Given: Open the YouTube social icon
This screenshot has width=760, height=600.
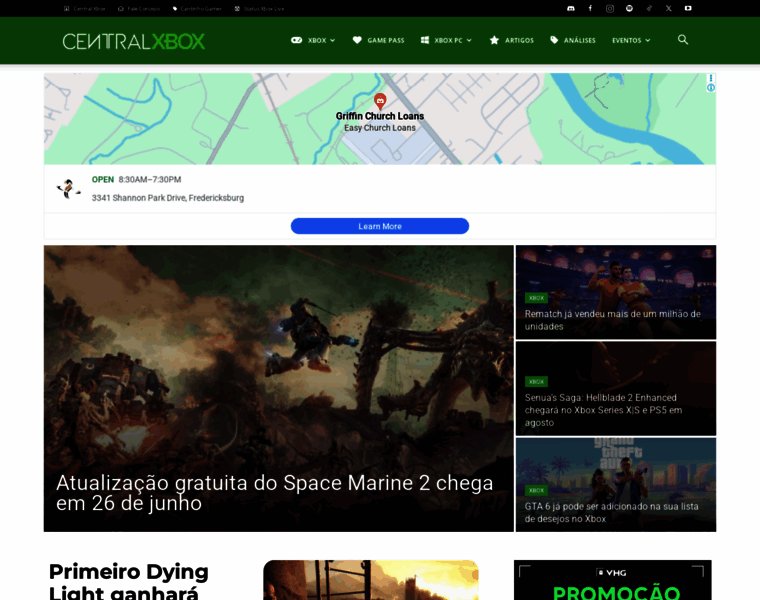Looking at the screenshot, I should (688, 8).
